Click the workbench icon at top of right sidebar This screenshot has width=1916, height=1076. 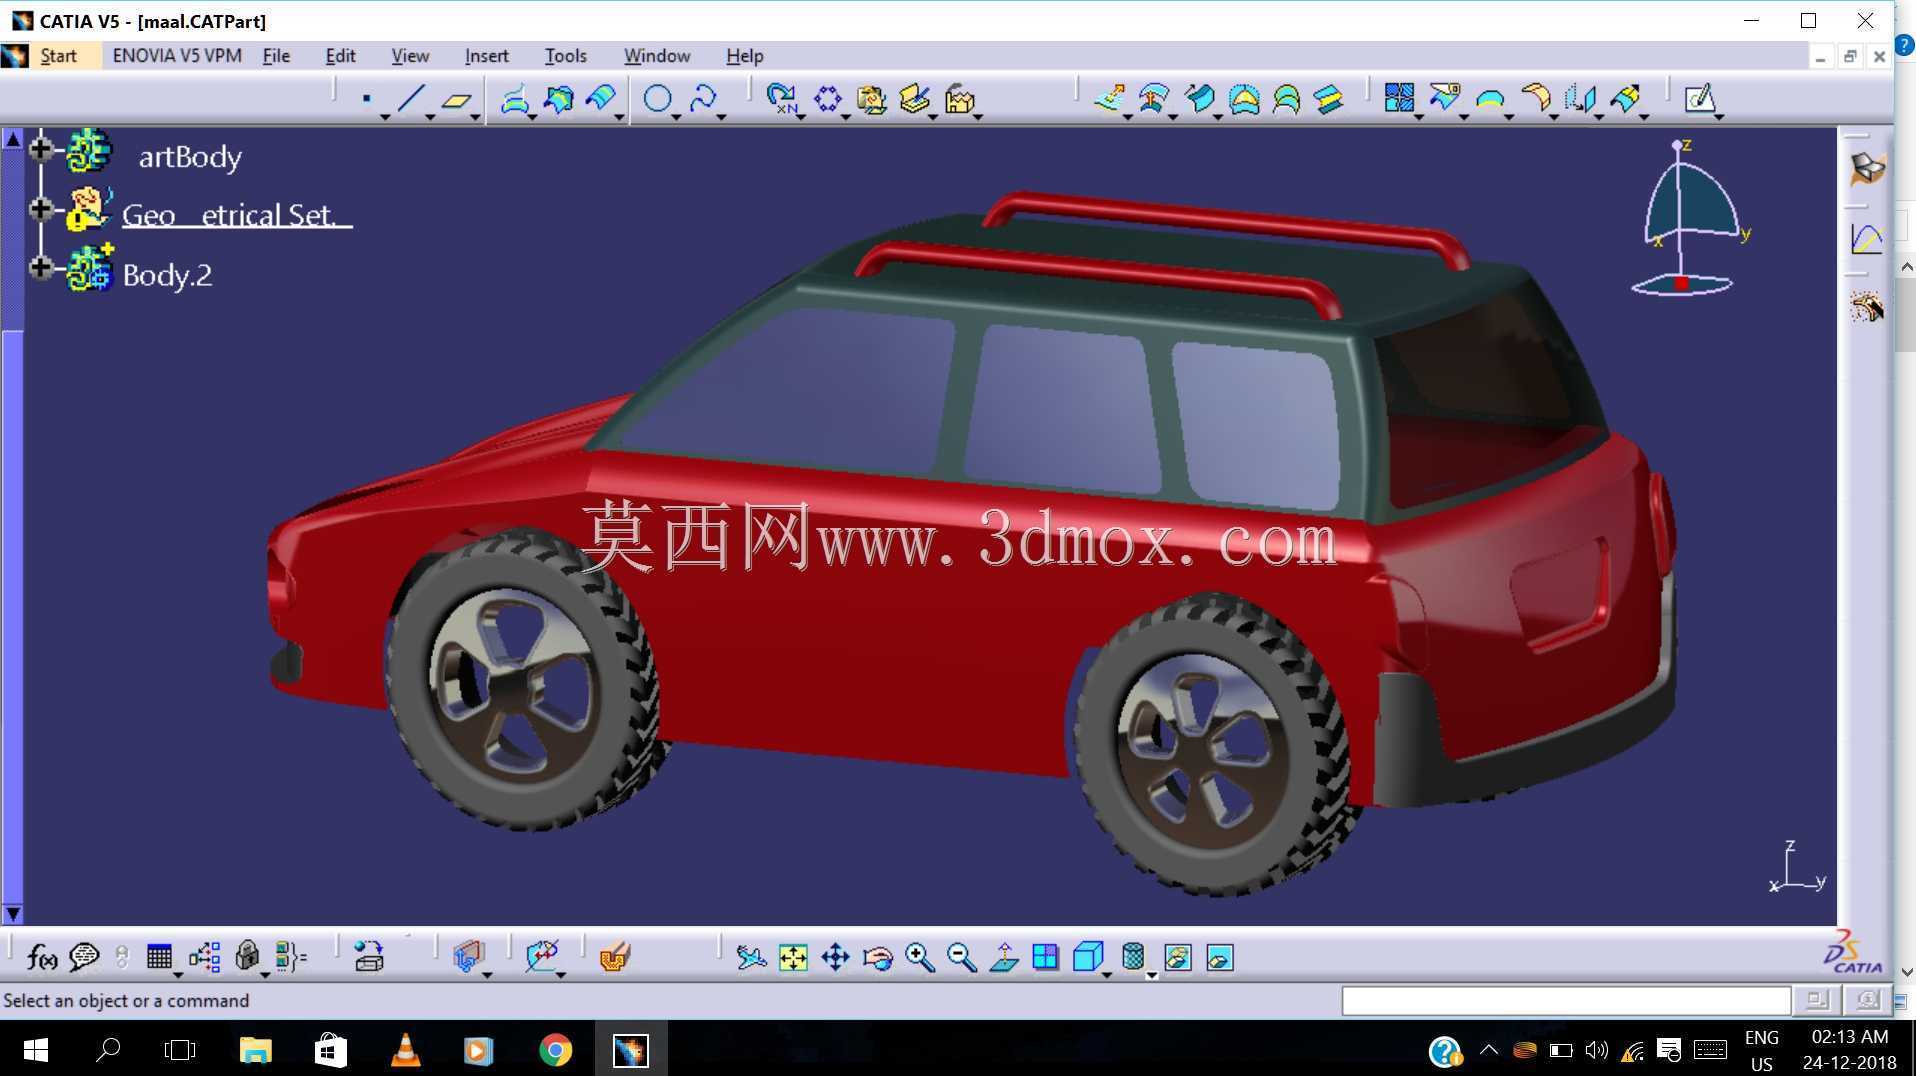[x=1867, y=168]
